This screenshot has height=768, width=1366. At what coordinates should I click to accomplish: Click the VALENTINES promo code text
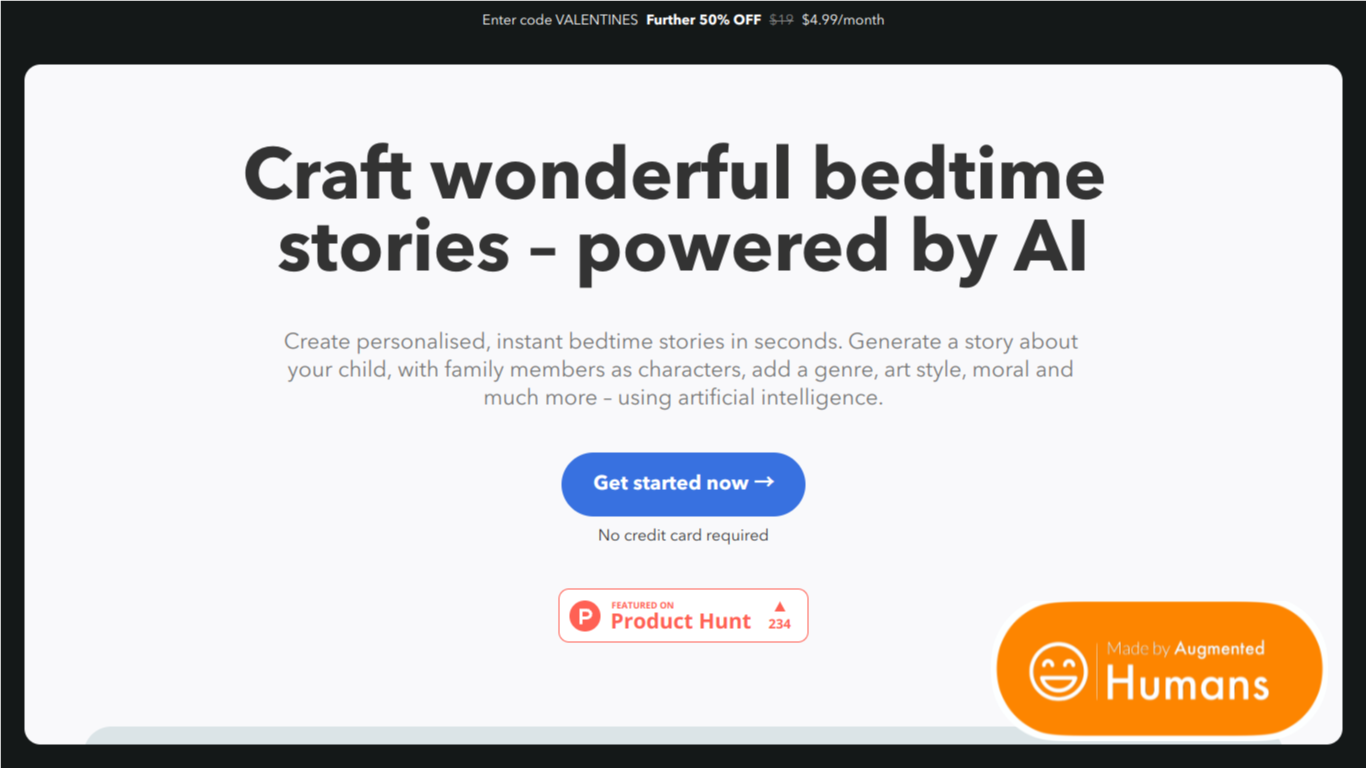tap(596, 20)
